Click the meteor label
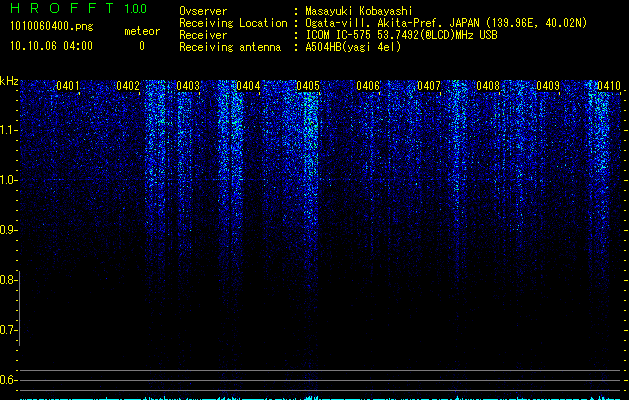The image size is (629, 400). [142, 31]
